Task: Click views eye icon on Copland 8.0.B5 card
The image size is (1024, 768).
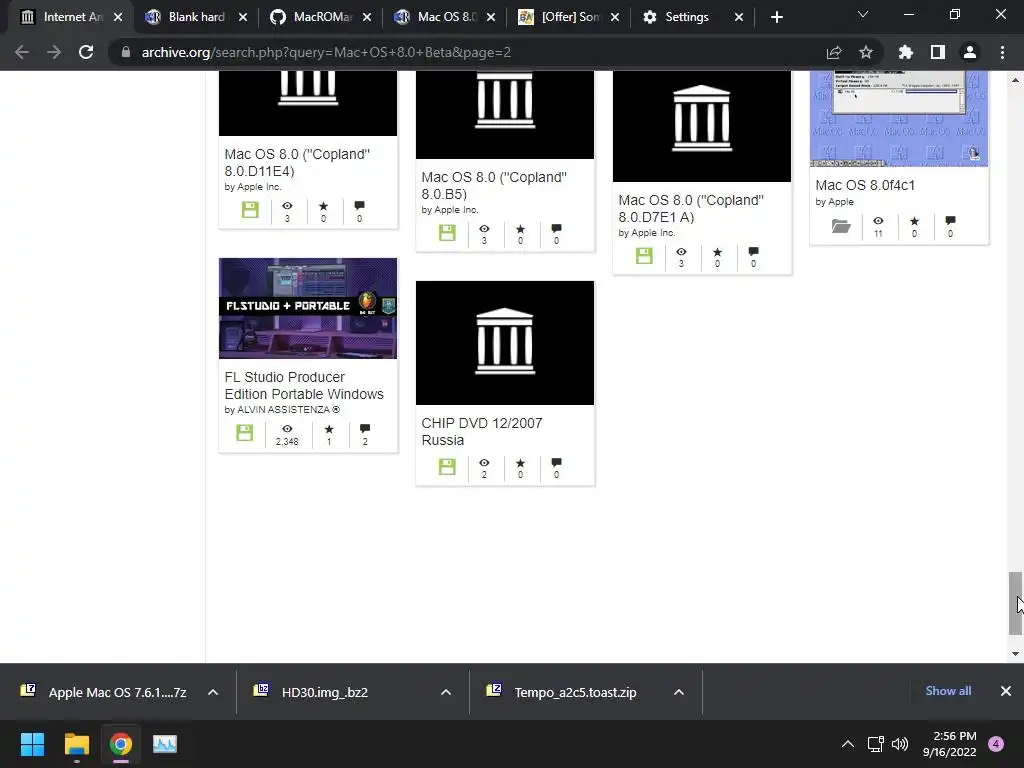Action: 484,229
